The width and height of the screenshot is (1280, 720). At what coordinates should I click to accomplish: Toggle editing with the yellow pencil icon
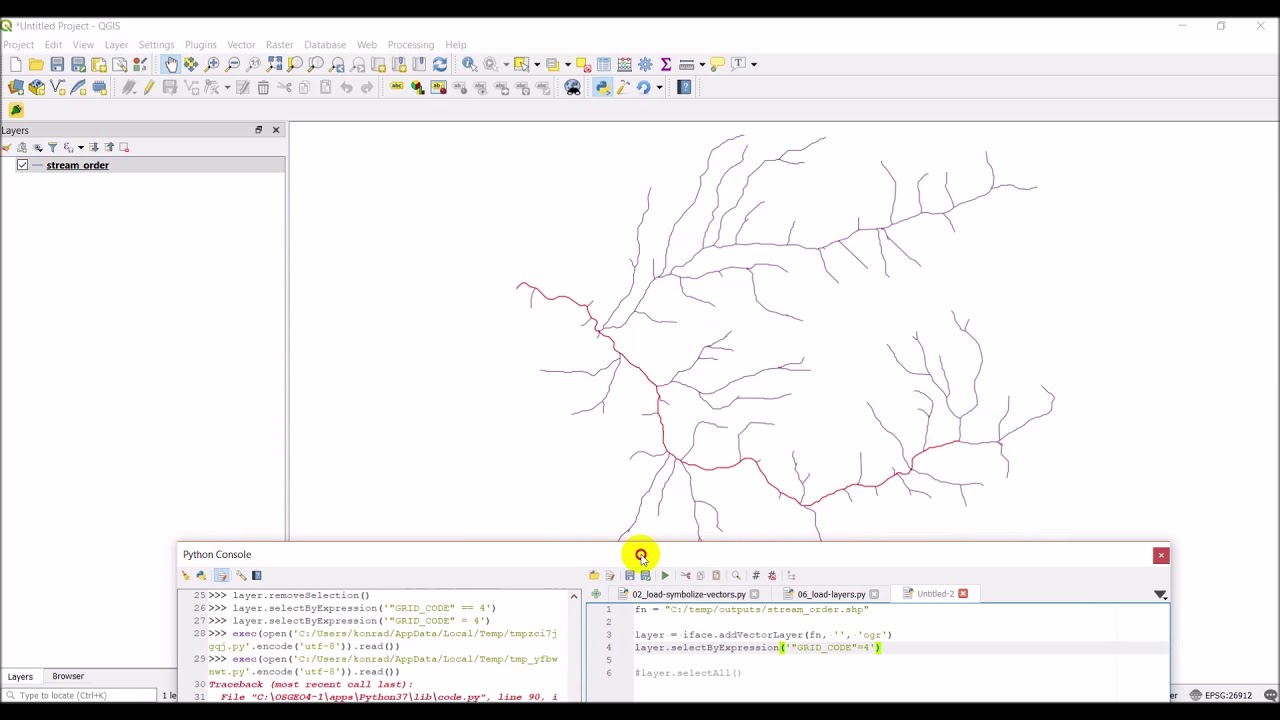point(149,87)
